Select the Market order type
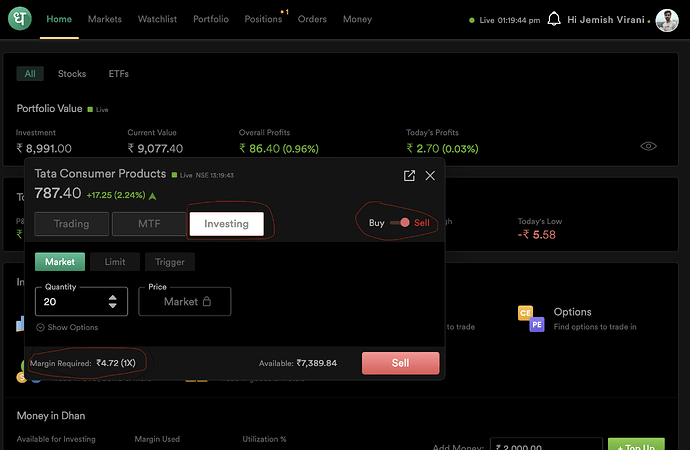This screenshot has width=690, height=450. click(59, 262)
